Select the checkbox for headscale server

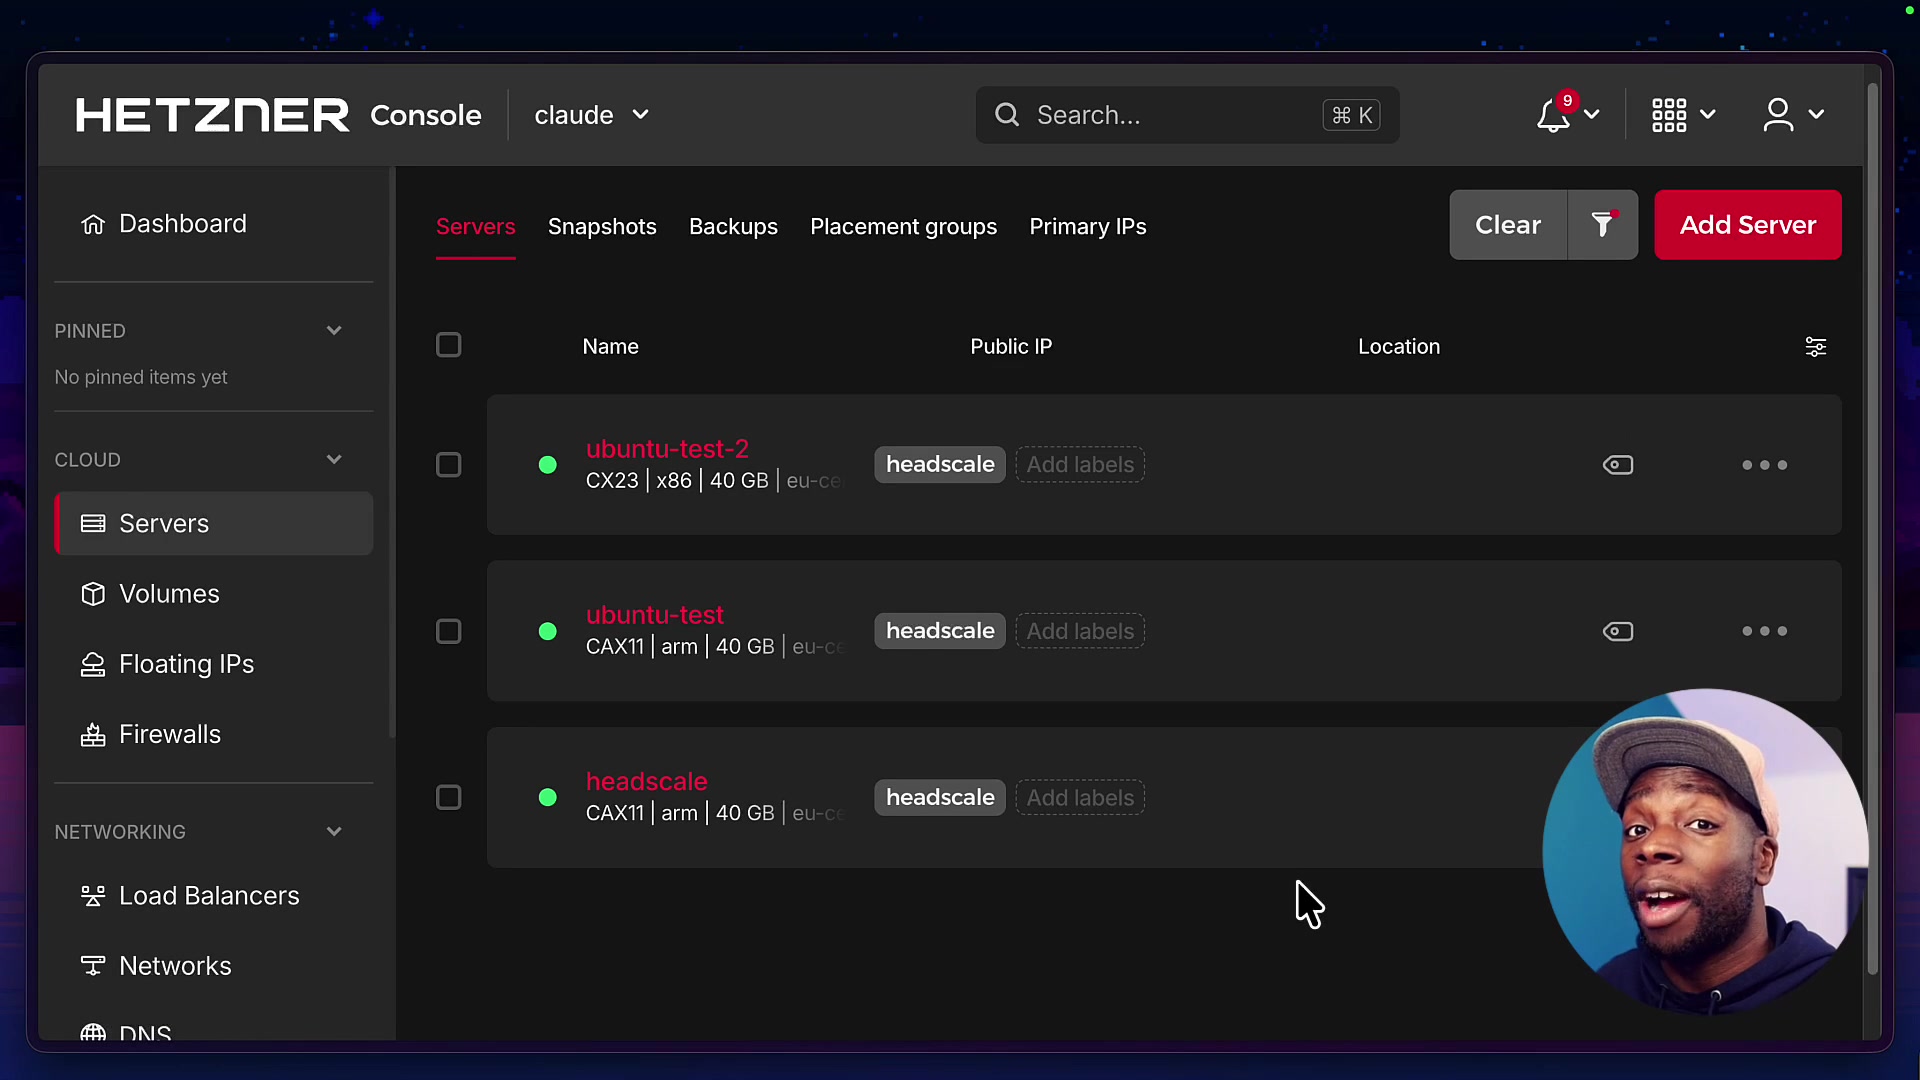tap(448, 797)
